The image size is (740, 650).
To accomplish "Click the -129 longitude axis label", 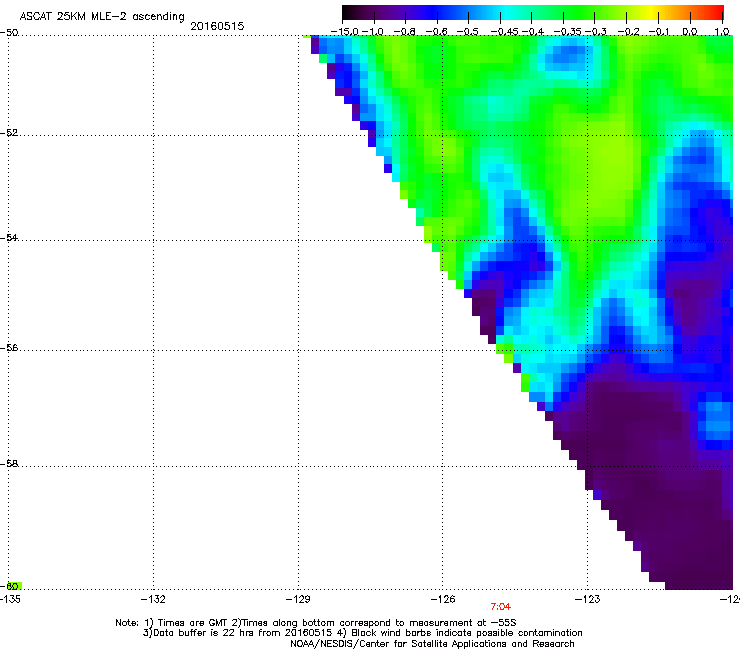I will pyautogui.click(x=298, y=599).
